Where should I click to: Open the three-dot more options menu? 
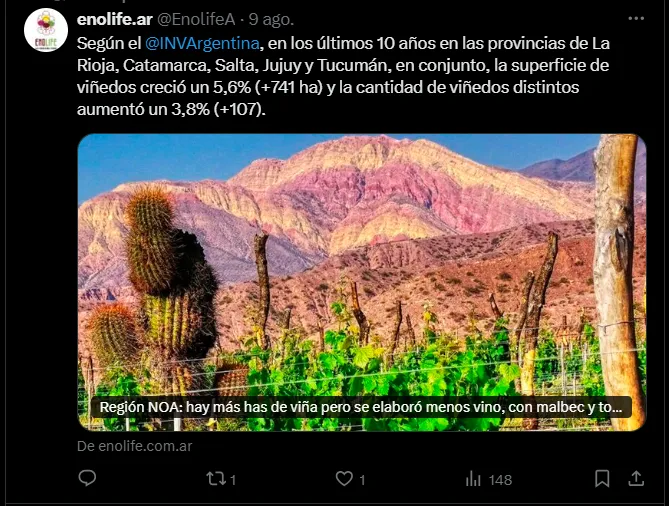tap(636, 19)
